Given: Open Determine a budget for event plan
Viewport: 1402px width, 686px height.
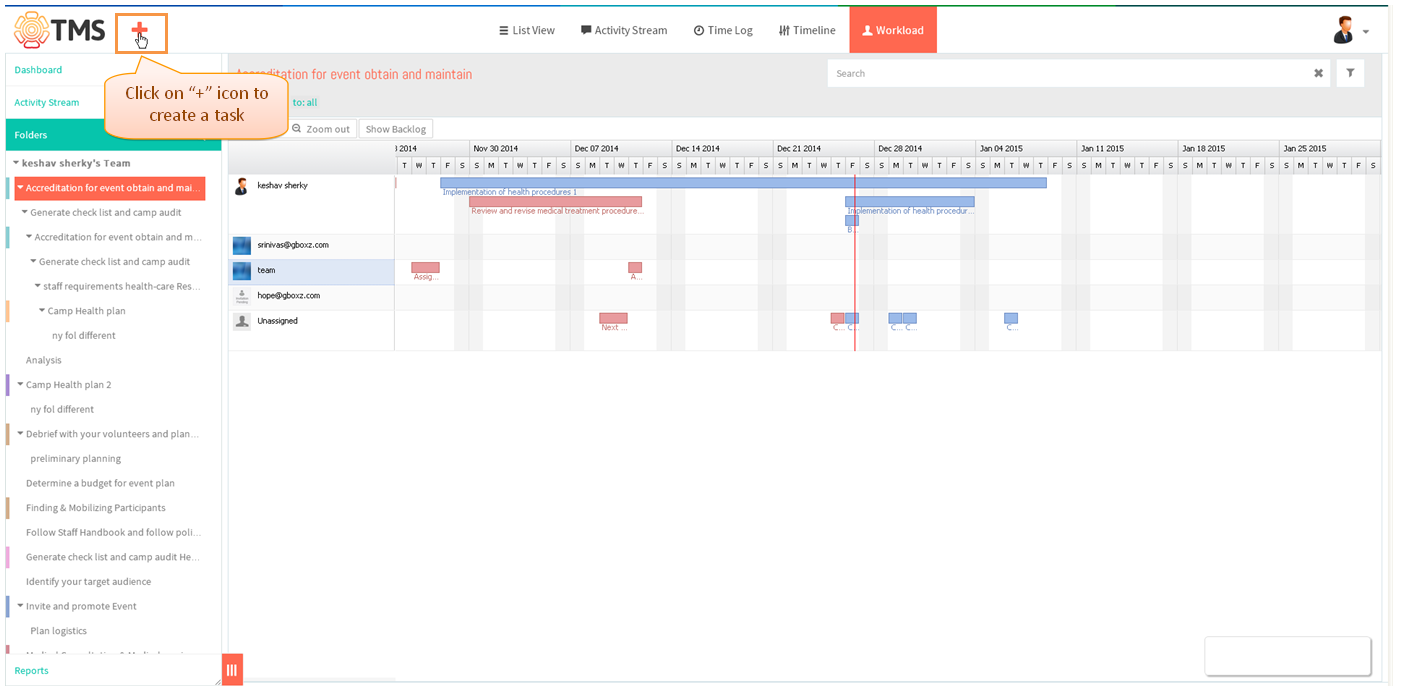Looking at the screenshot, I should (100, 483).
